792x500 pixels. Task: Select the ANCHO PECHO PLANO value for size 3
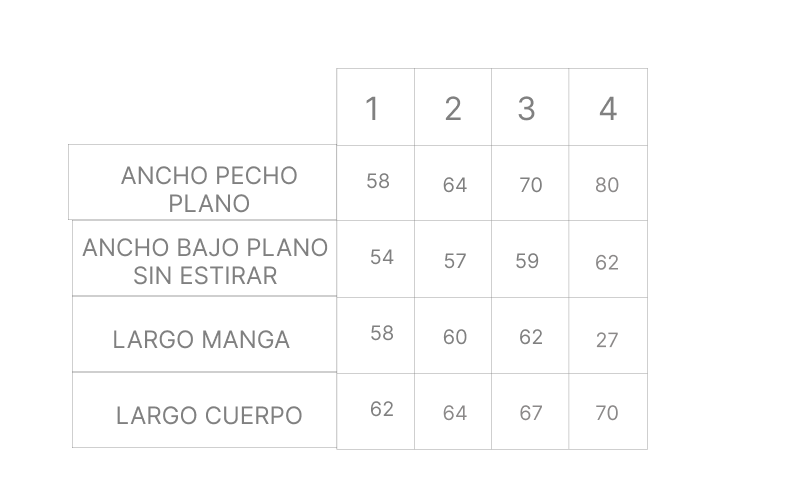point(531,185)
